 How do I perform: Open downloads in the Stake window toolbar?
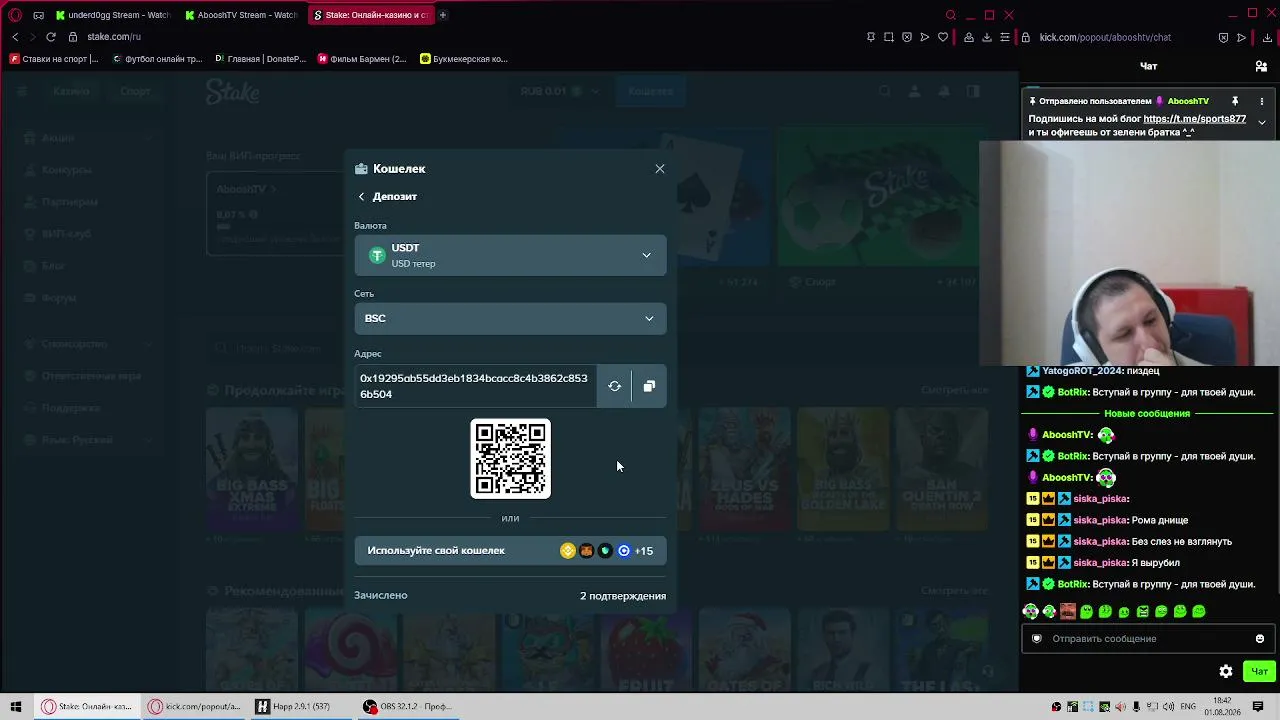[x=987, y=37]
